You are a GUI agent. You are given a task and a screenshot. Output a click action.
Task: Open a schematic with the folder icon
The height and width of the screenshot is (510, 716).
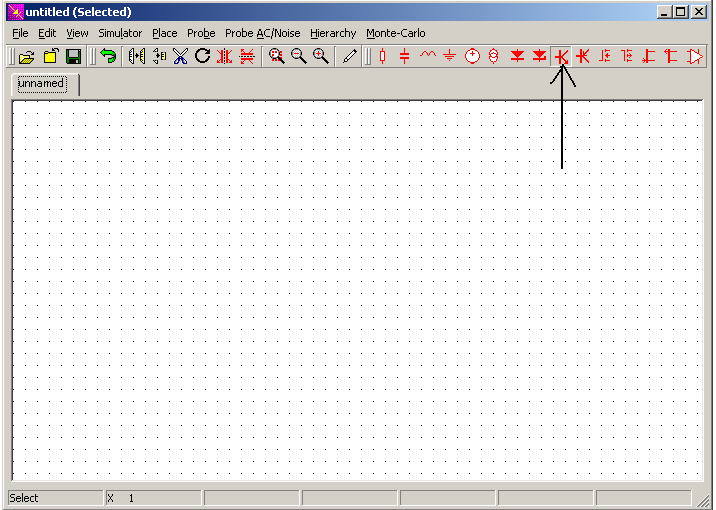click(27, 57)
